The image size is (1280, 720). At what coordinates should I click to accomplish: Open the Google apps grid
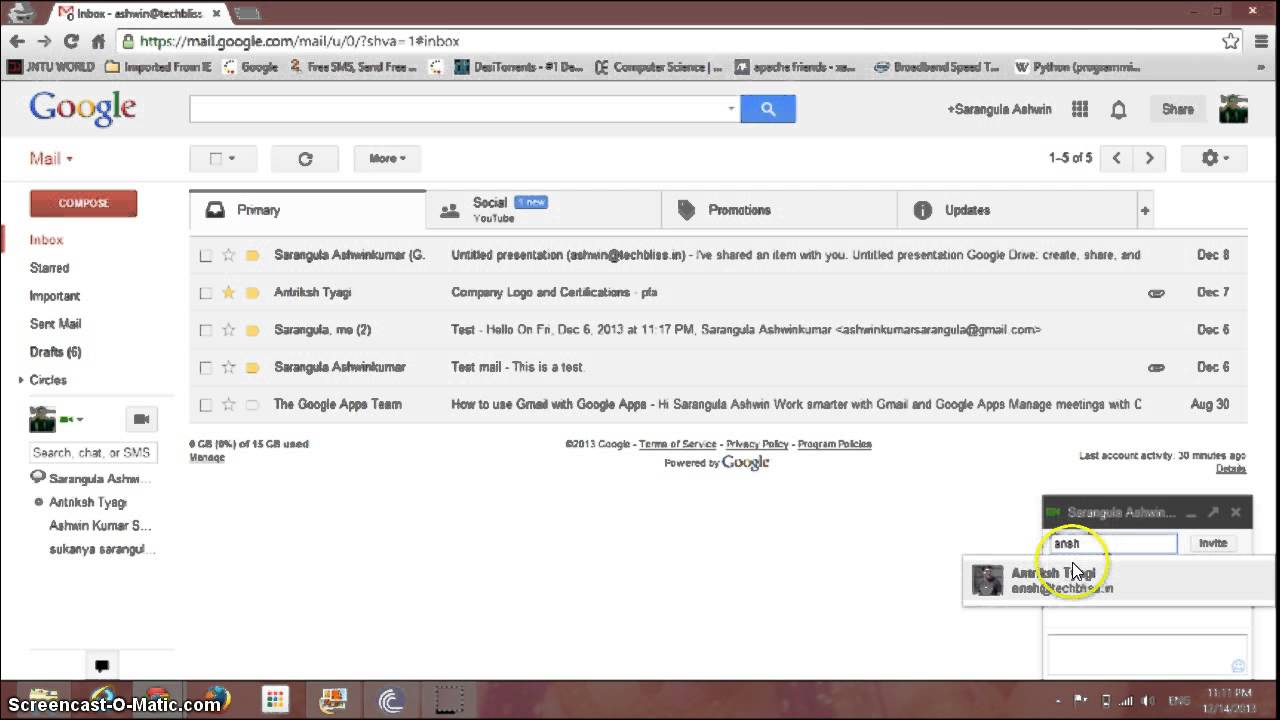(x=1080, y=109)
